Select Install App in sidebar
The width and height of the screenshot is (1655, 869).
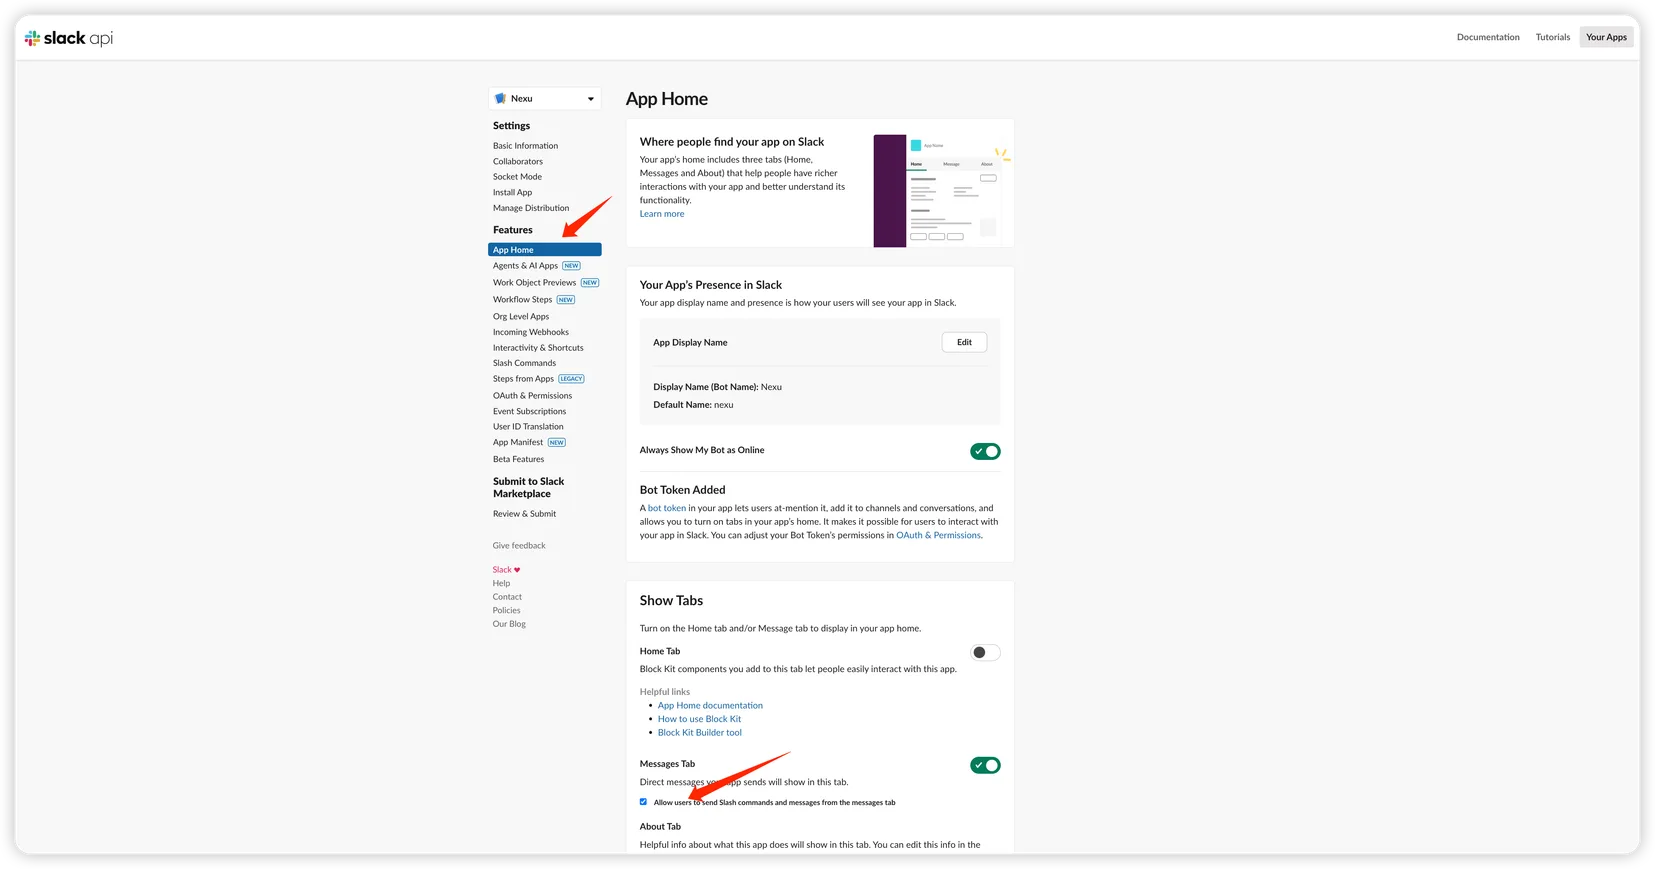click(x=512, y=192)
